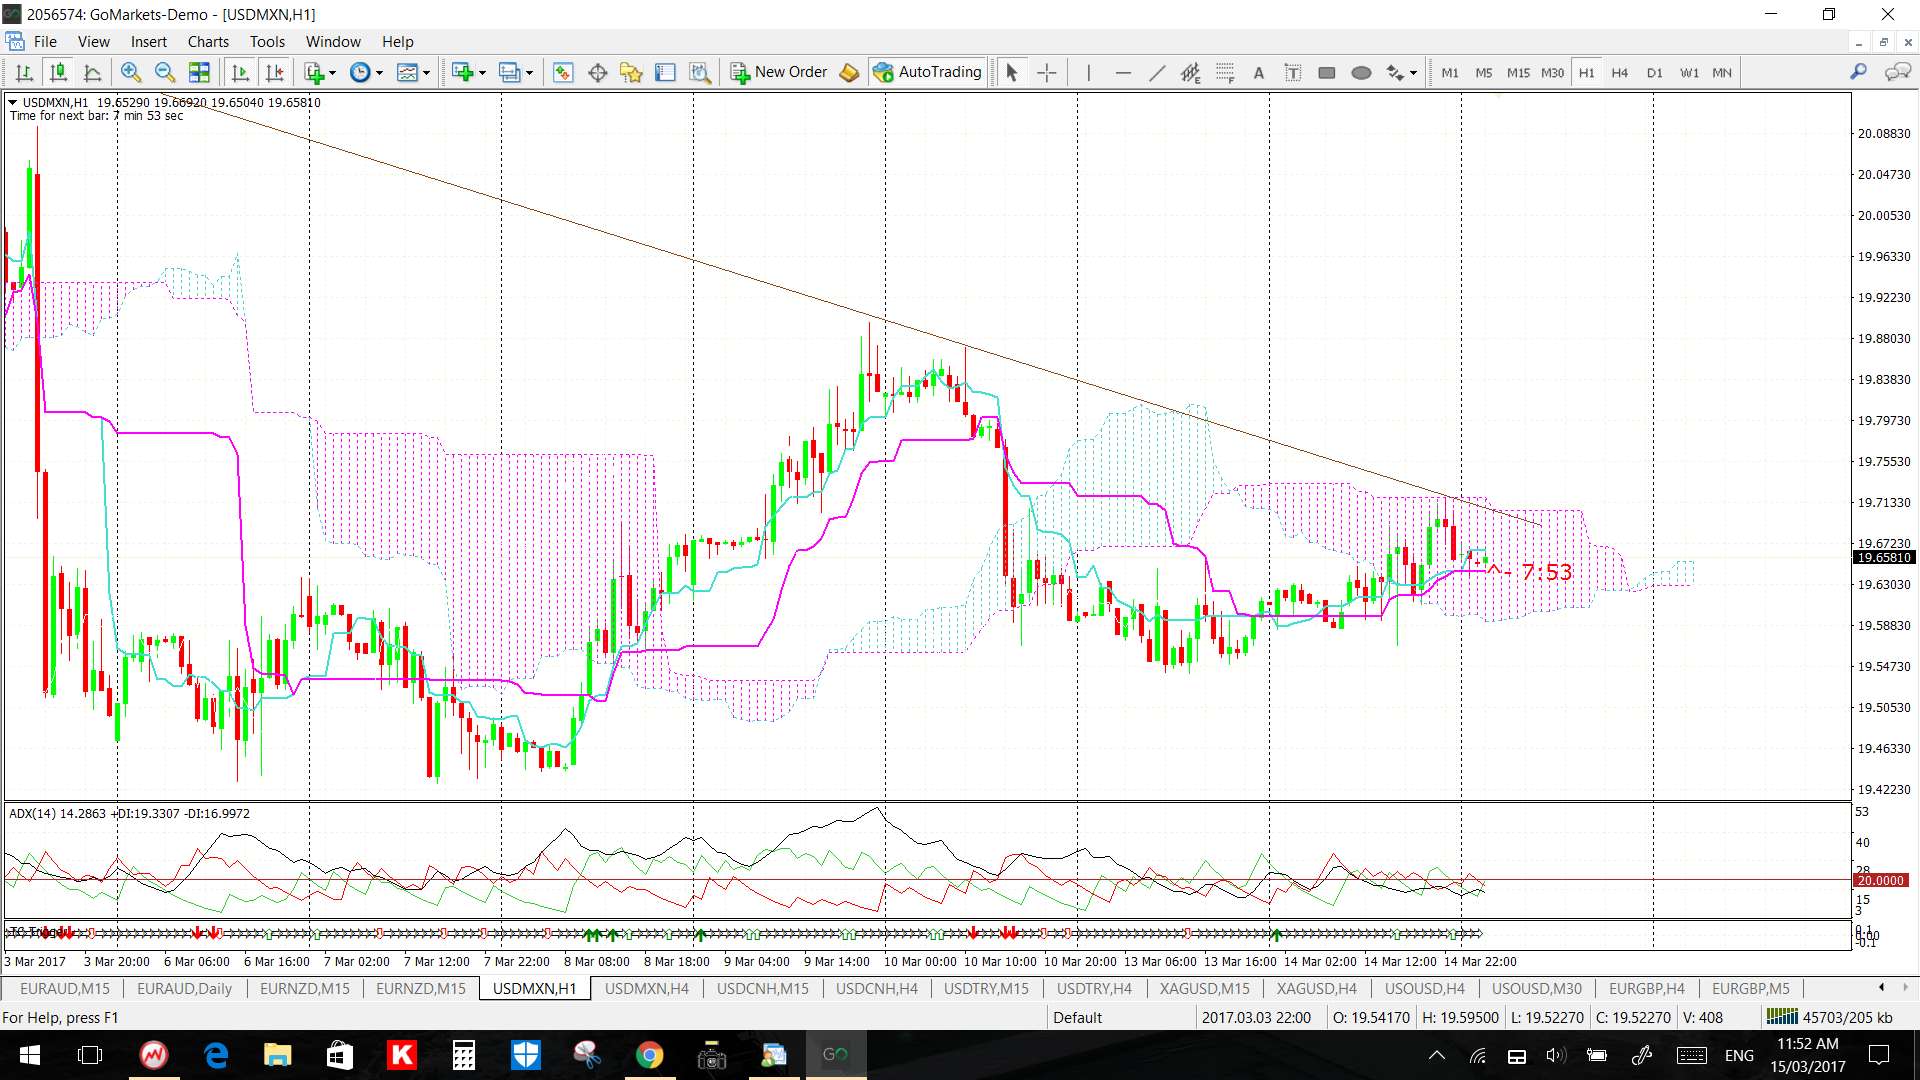Screen dimensions: 1920x1080
Task: Select the H4 timeframe button
Action: pos(1619,72)
